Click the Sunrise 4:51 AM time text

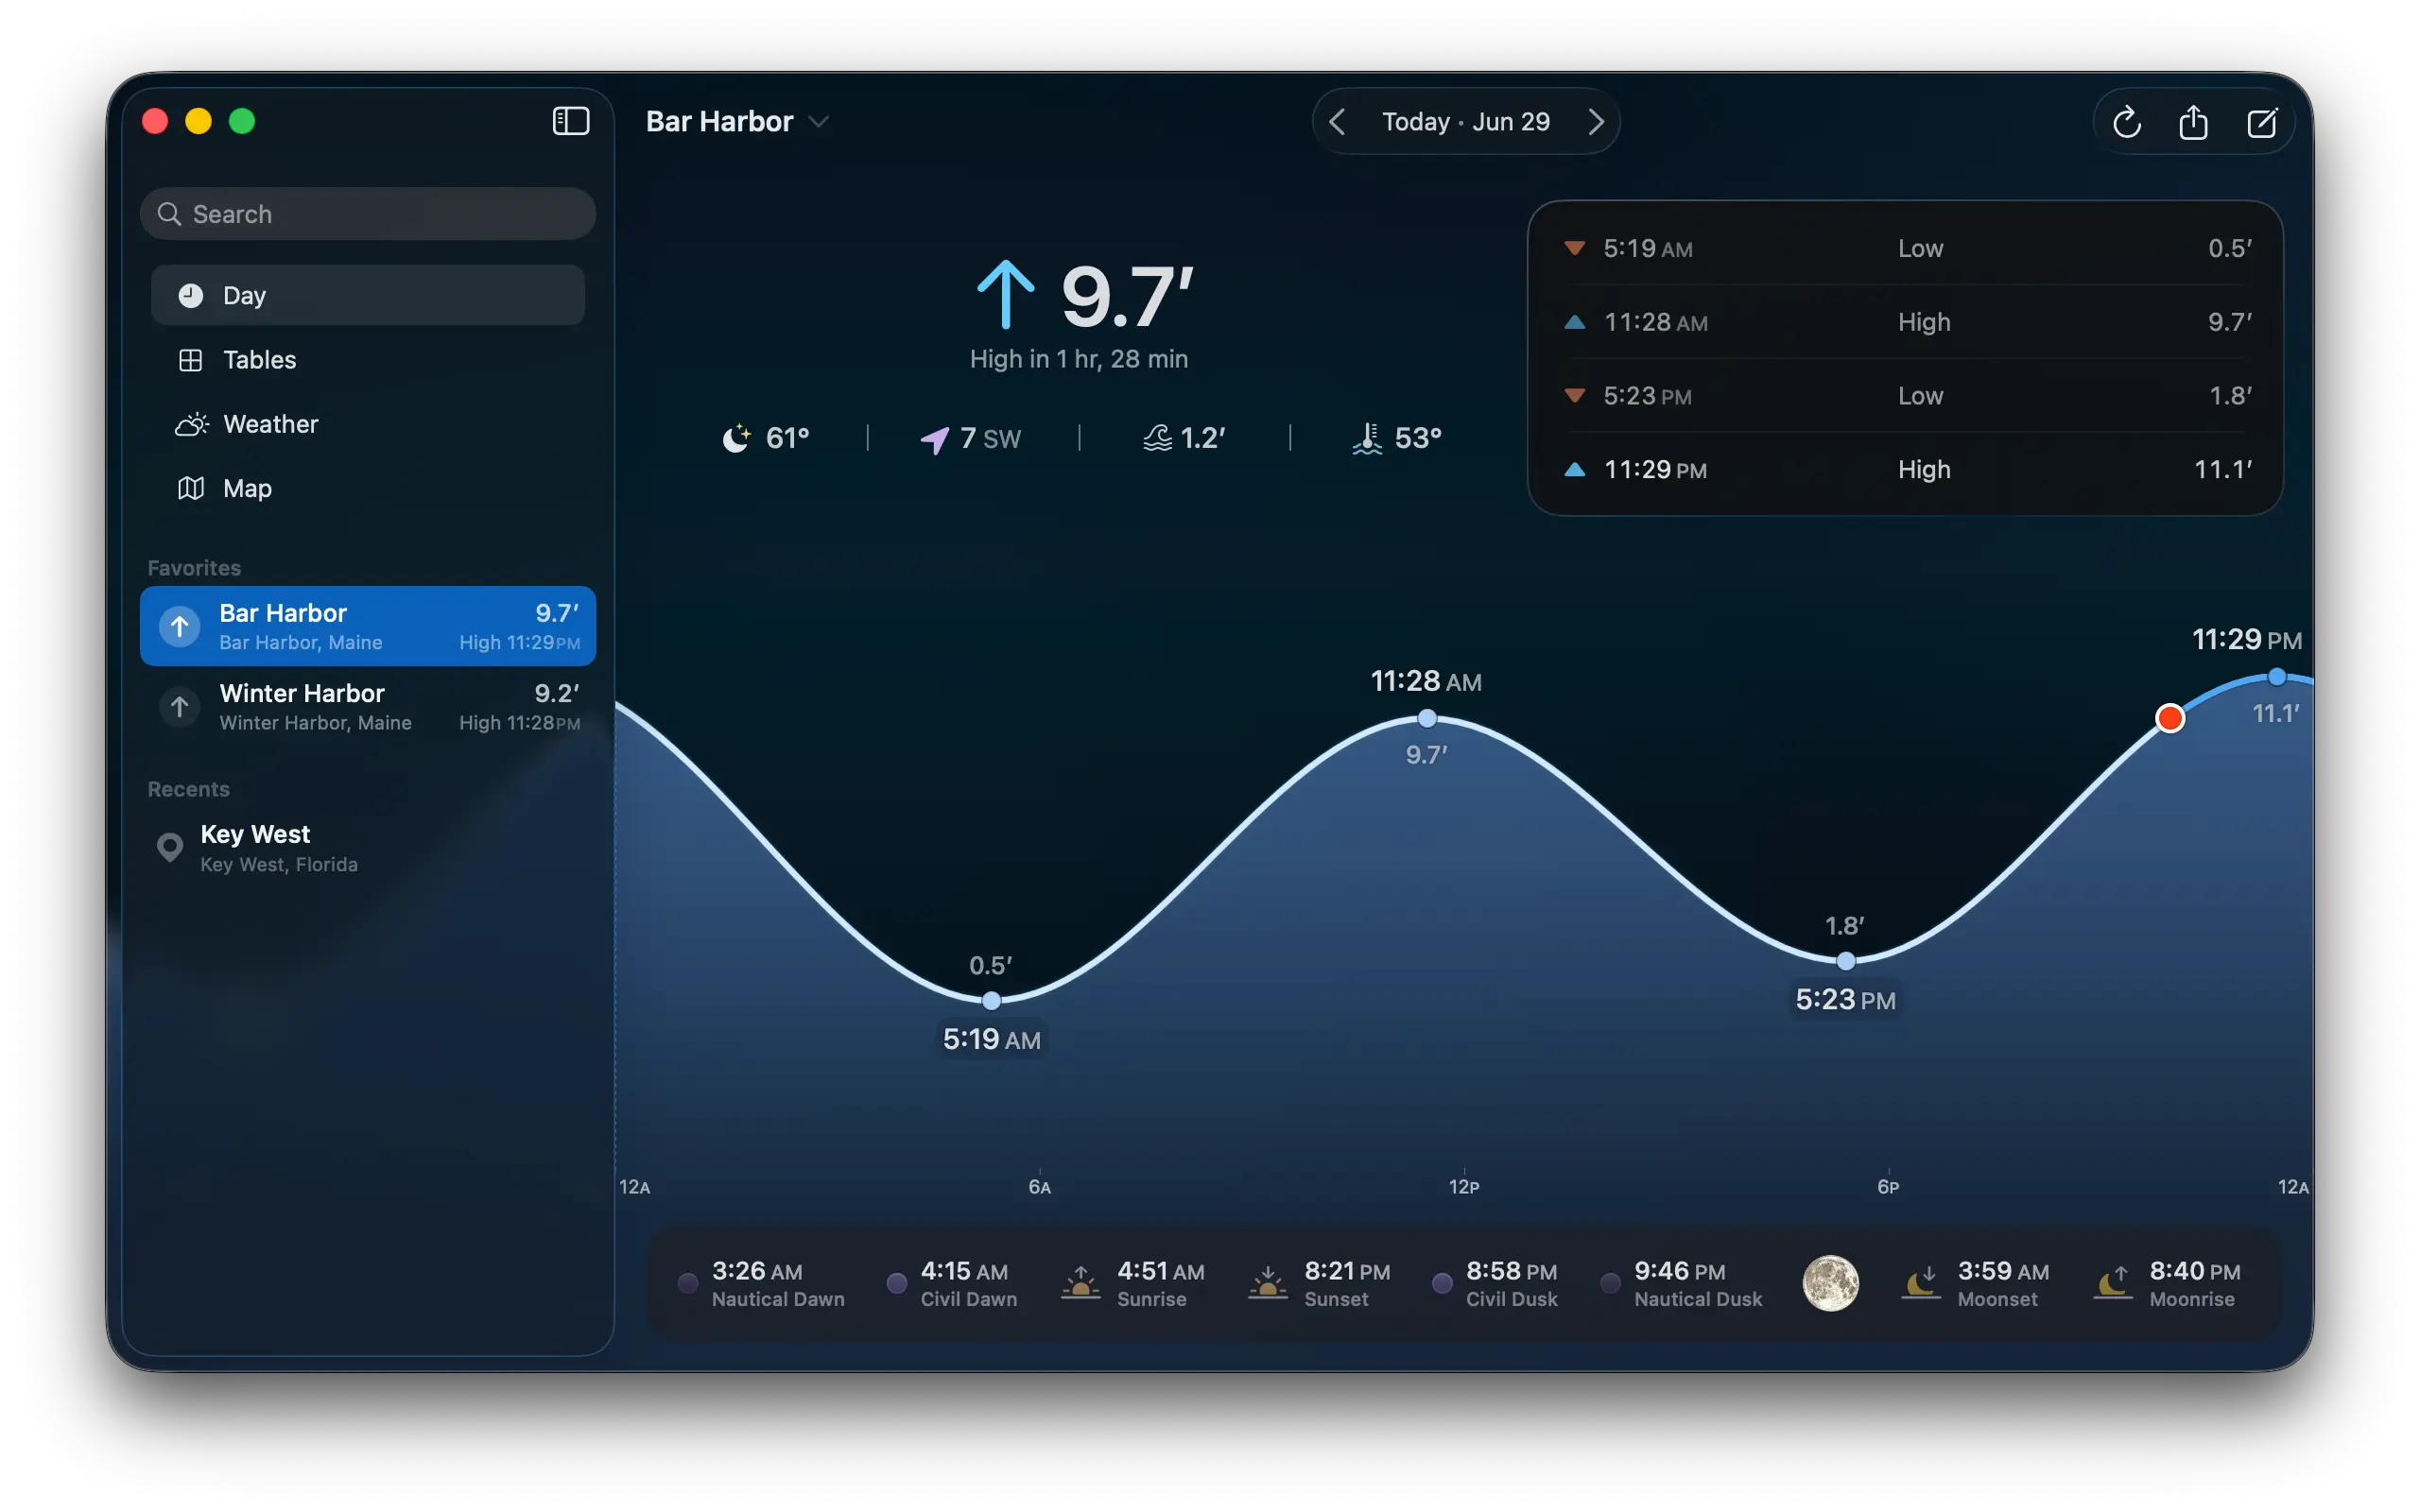point(1161,1271)
